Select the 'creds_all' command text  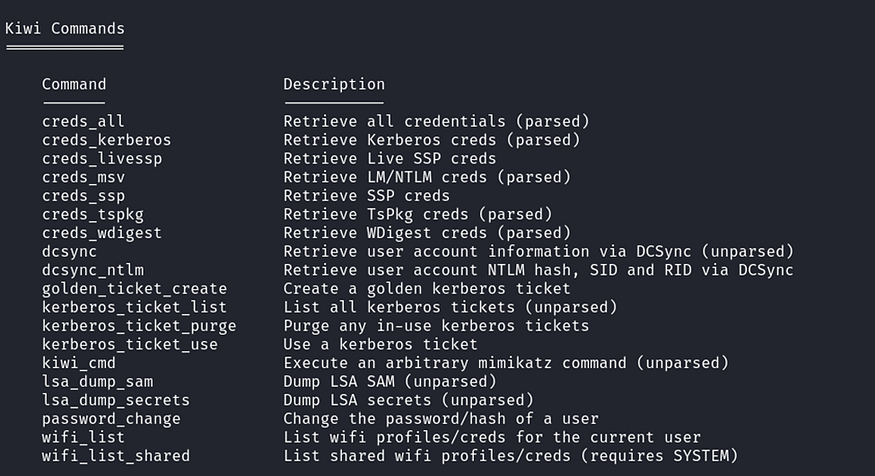point(83,121)
